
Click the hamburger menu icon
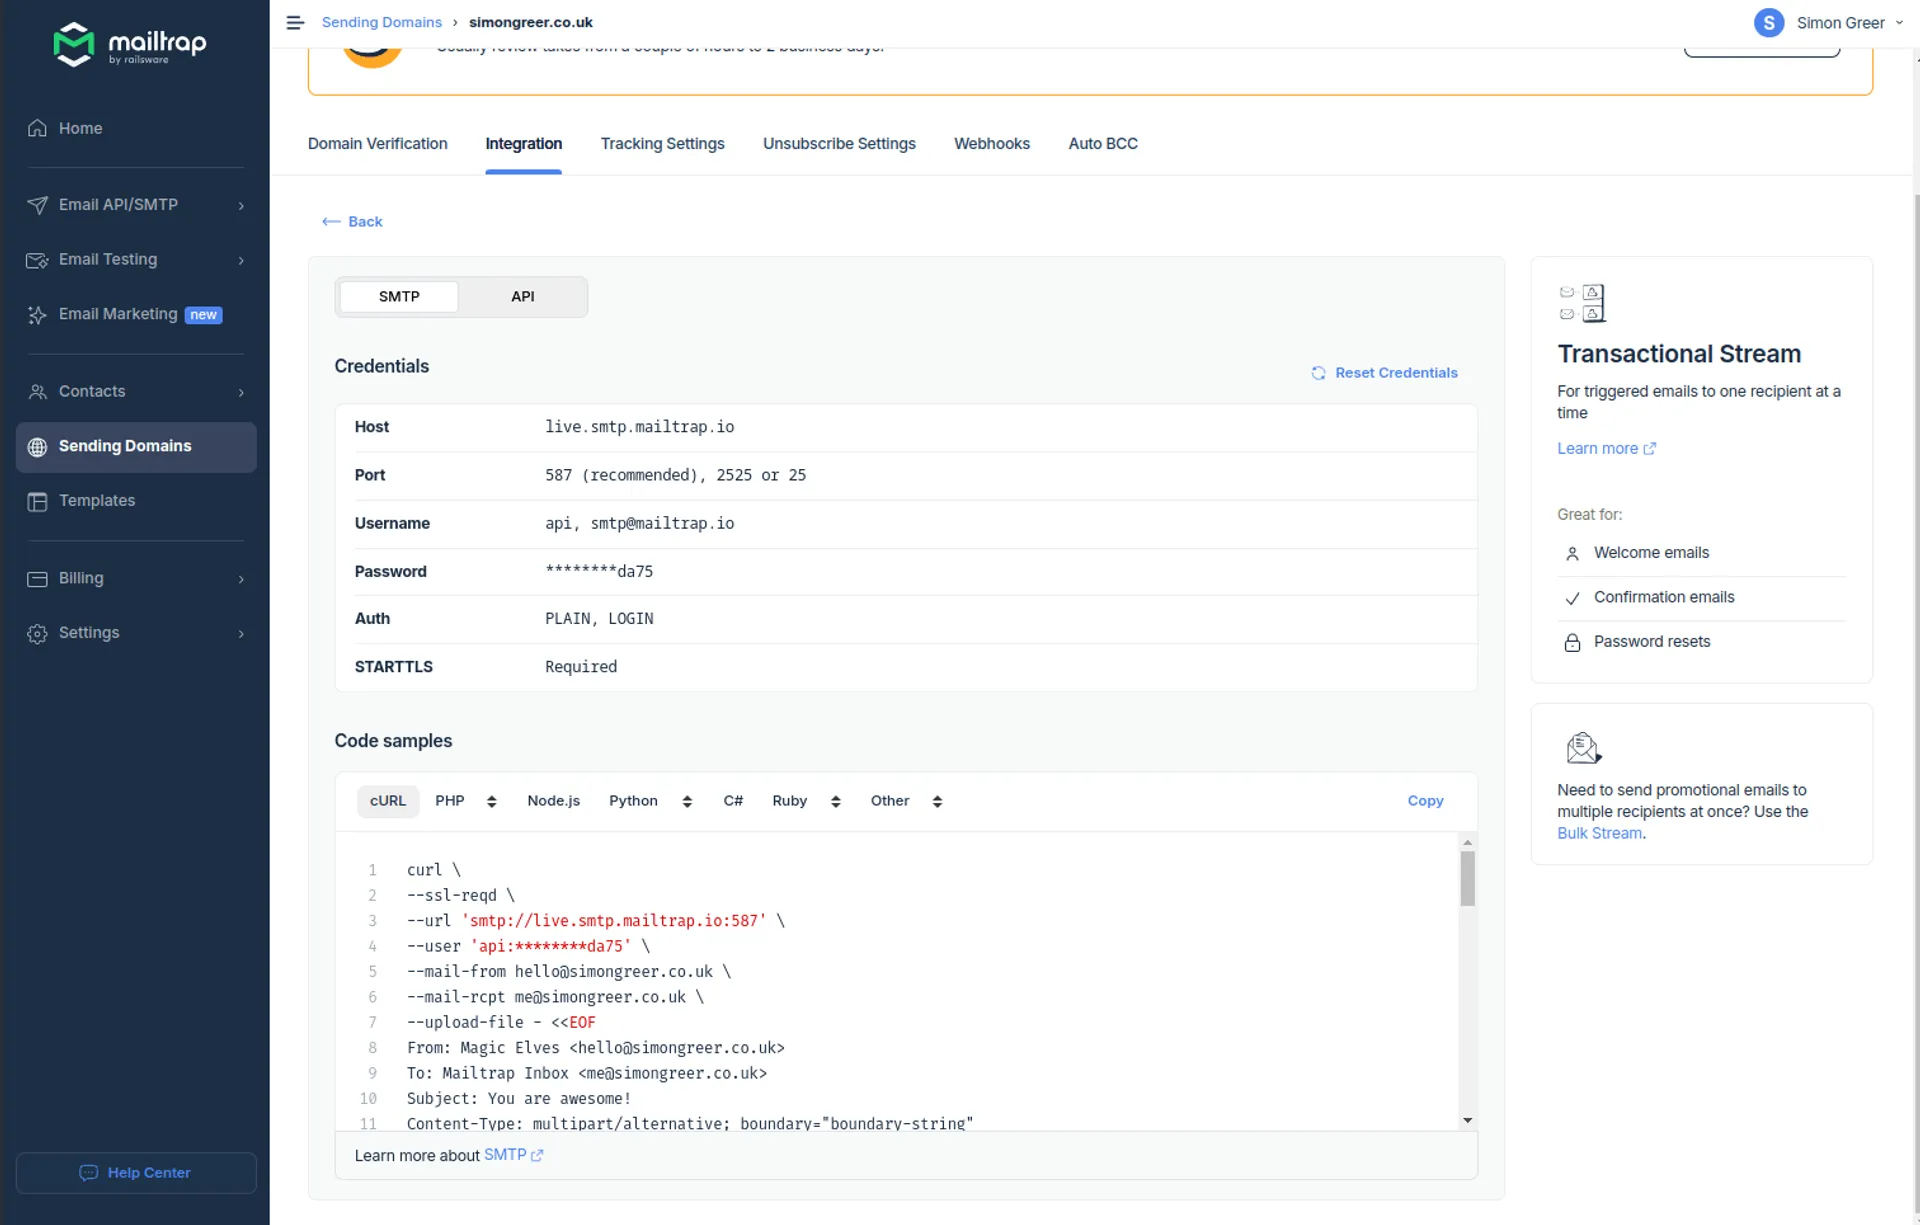[x=294, y=22]
